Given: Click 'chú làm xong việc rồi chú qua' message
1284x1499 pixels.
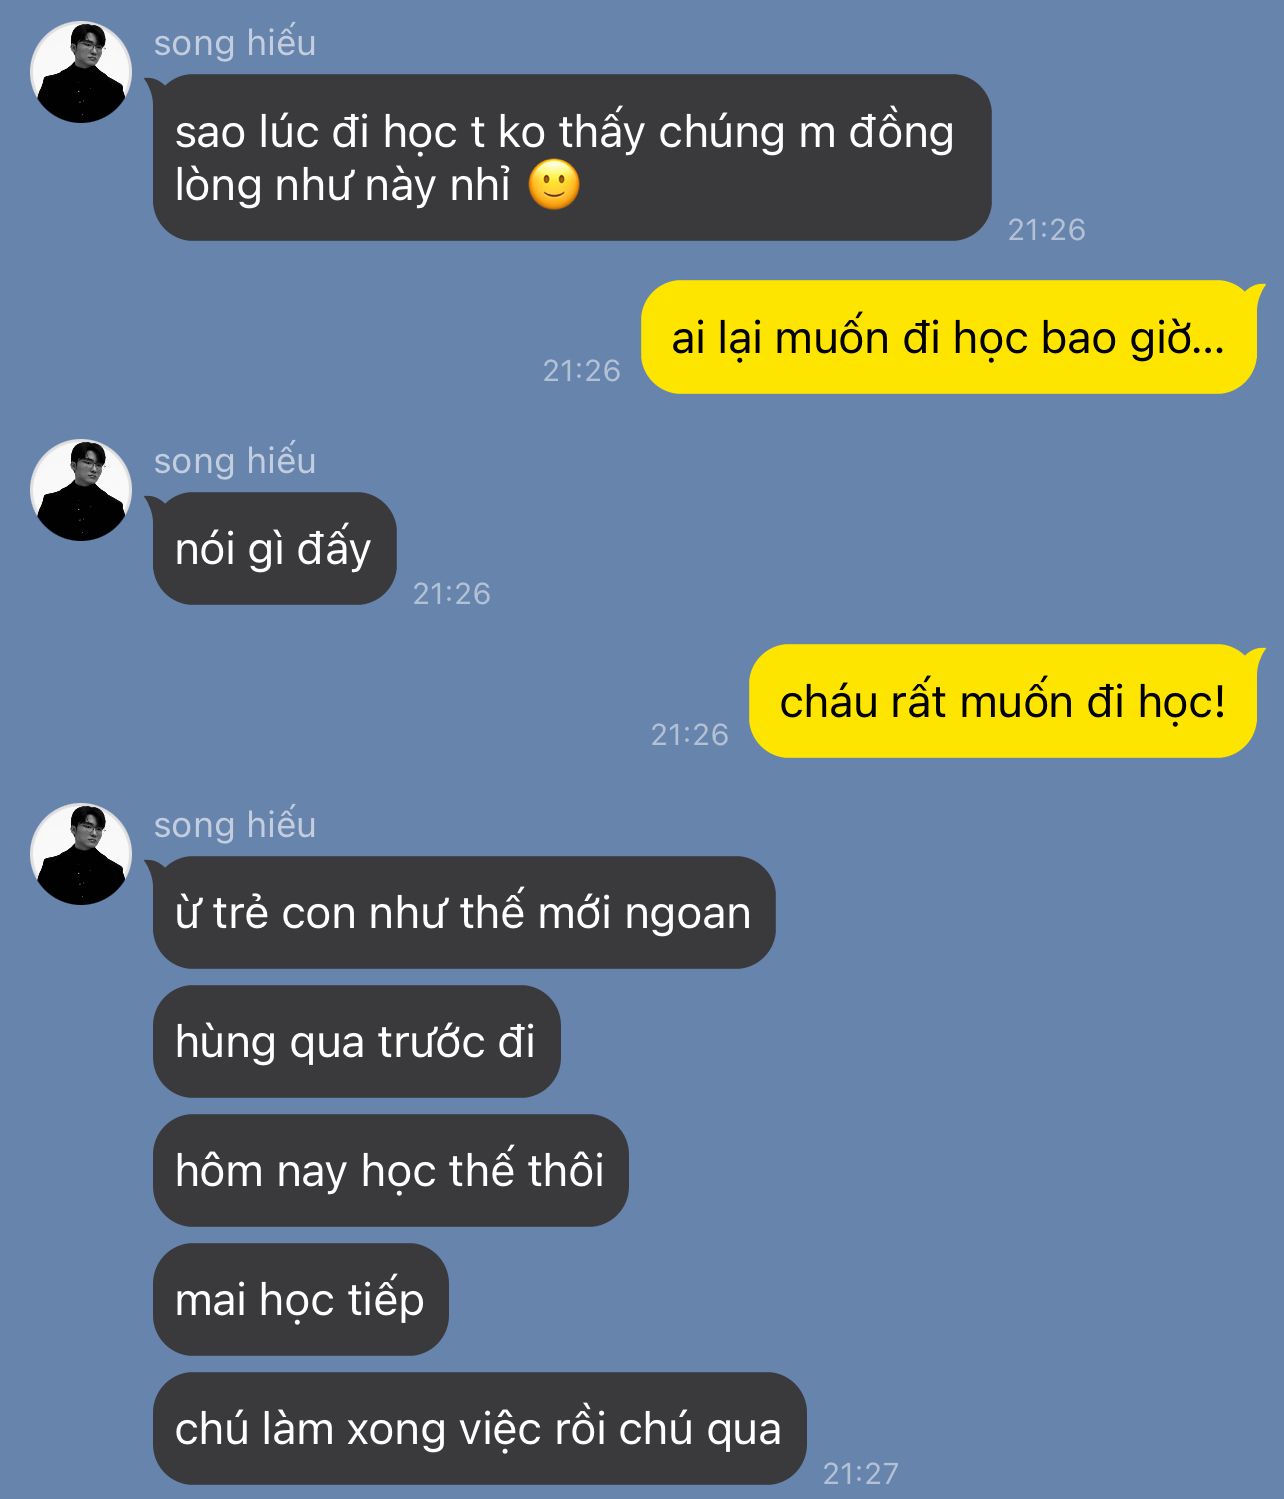Looking at the screenshot, I should (x=479, y=1428).
